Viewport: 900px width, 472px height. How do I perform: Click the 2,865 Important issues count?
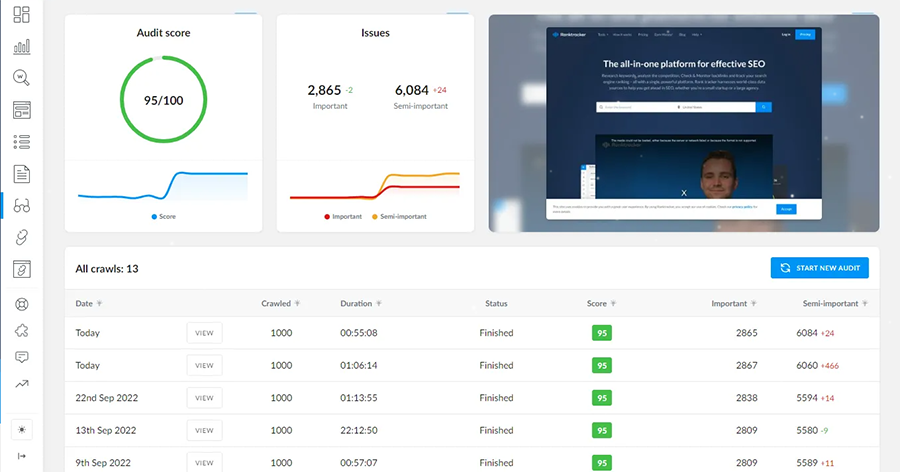coord(324,90)
